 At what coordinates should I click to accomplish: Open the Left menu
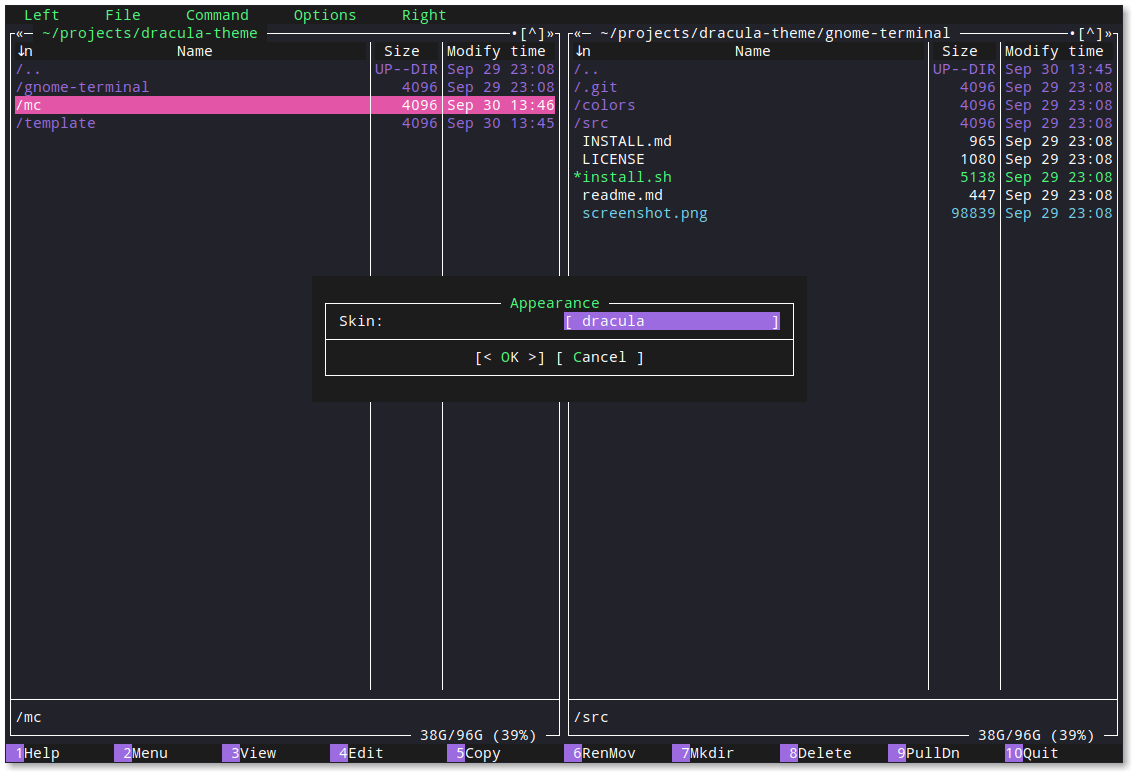(40, 14)
